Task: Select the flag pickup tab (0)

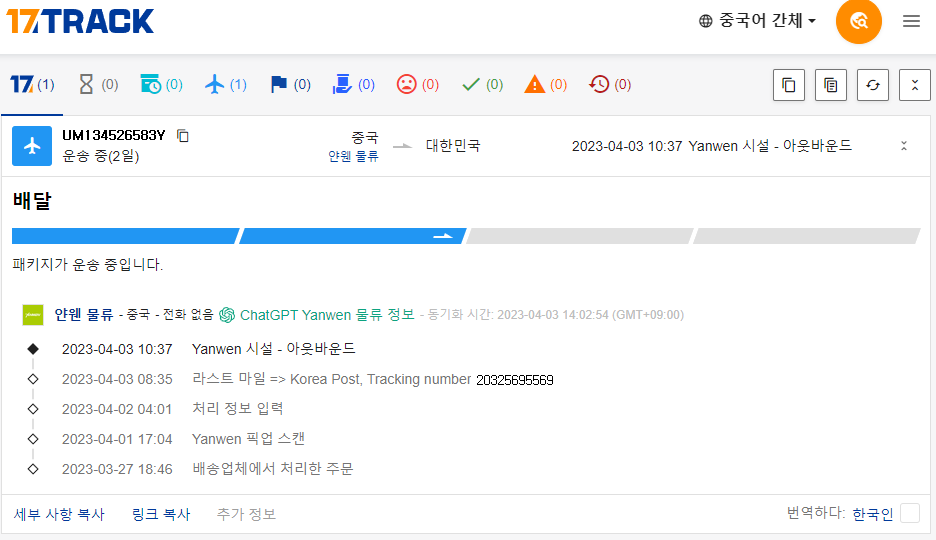Action: point(290,85)
